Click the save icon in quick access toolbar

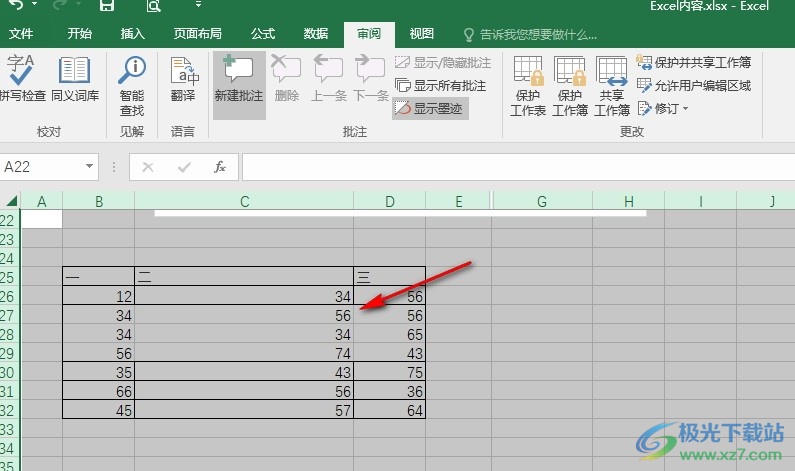coord(107,6)
